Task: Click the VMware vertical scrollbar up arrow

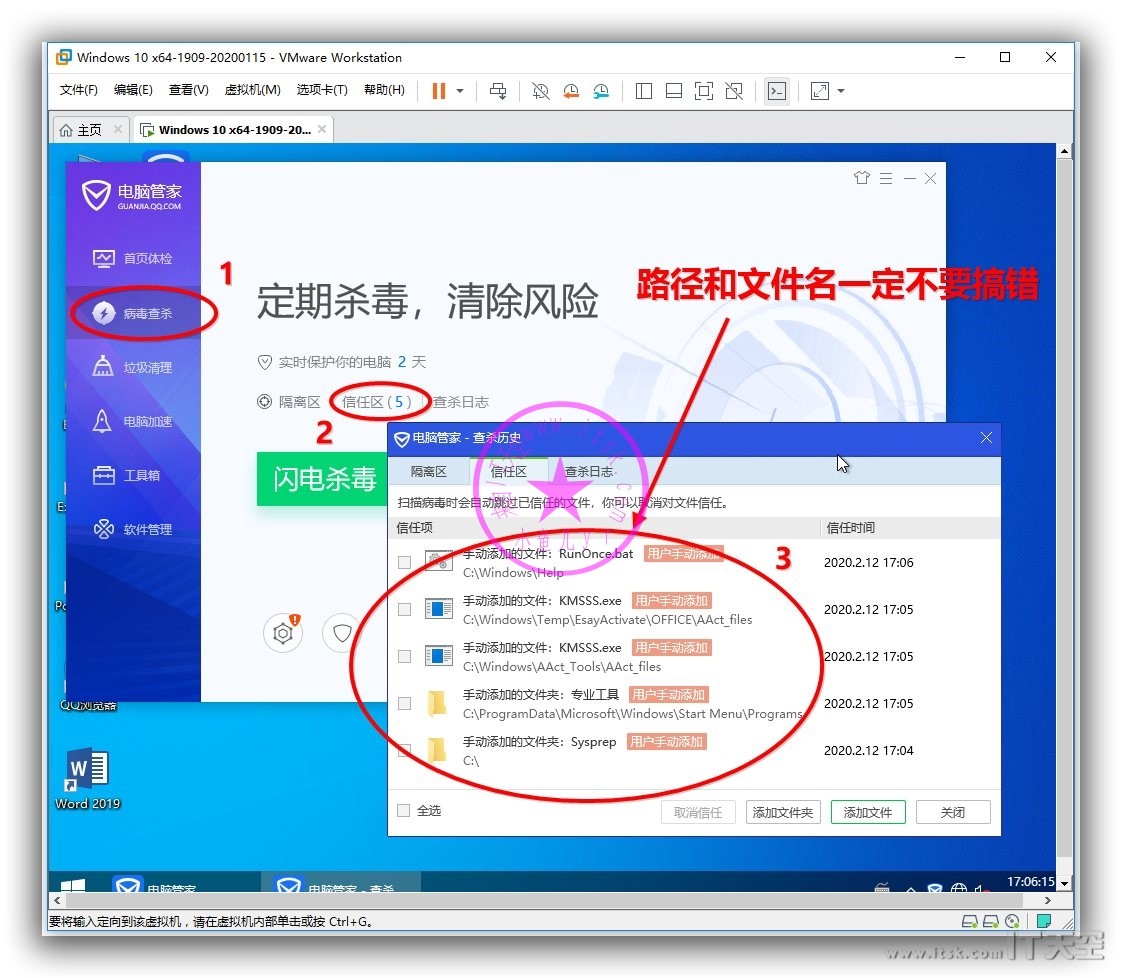Action: click(1065, 151)
